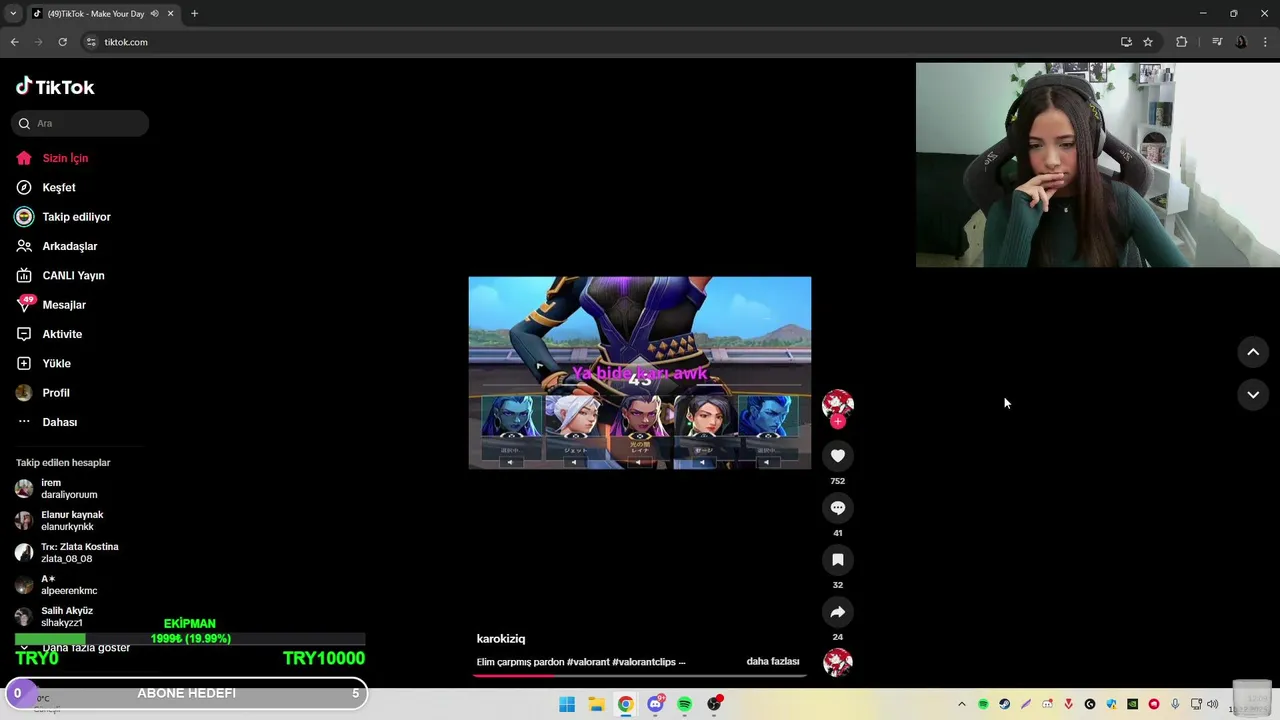The image size is (1280, 720).
Task: Show hidden system tray icons
Action: pos(962,704)
